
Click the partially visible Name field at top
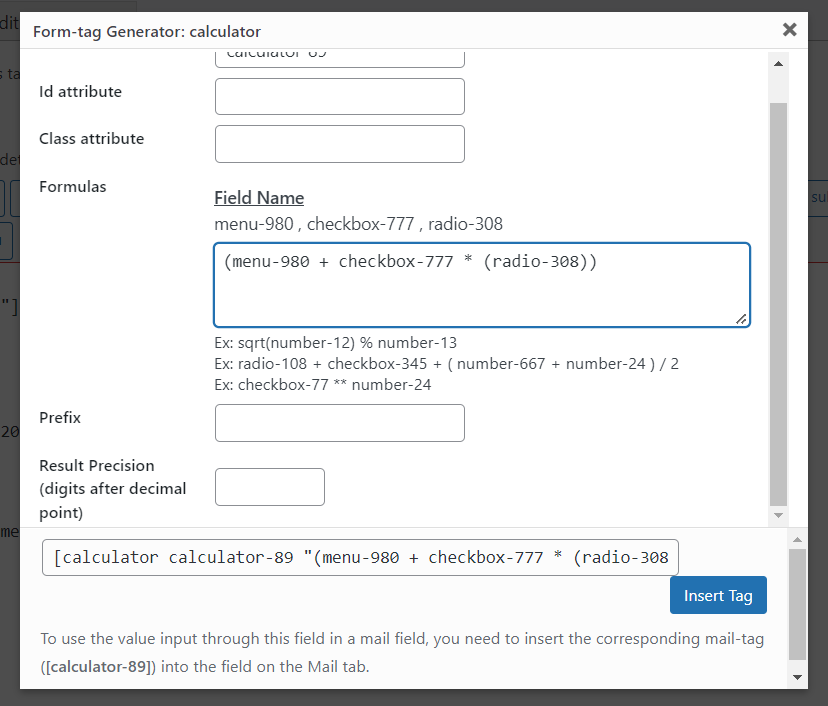point(340,58)
